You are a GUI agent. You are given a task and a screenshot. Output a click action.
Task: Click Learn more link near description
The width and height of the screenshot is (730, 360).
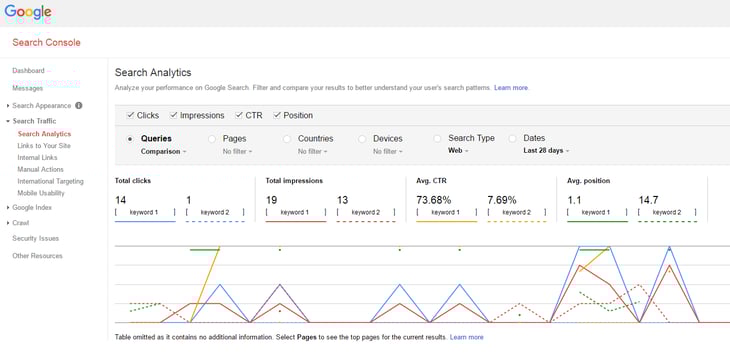coord(511,88)
